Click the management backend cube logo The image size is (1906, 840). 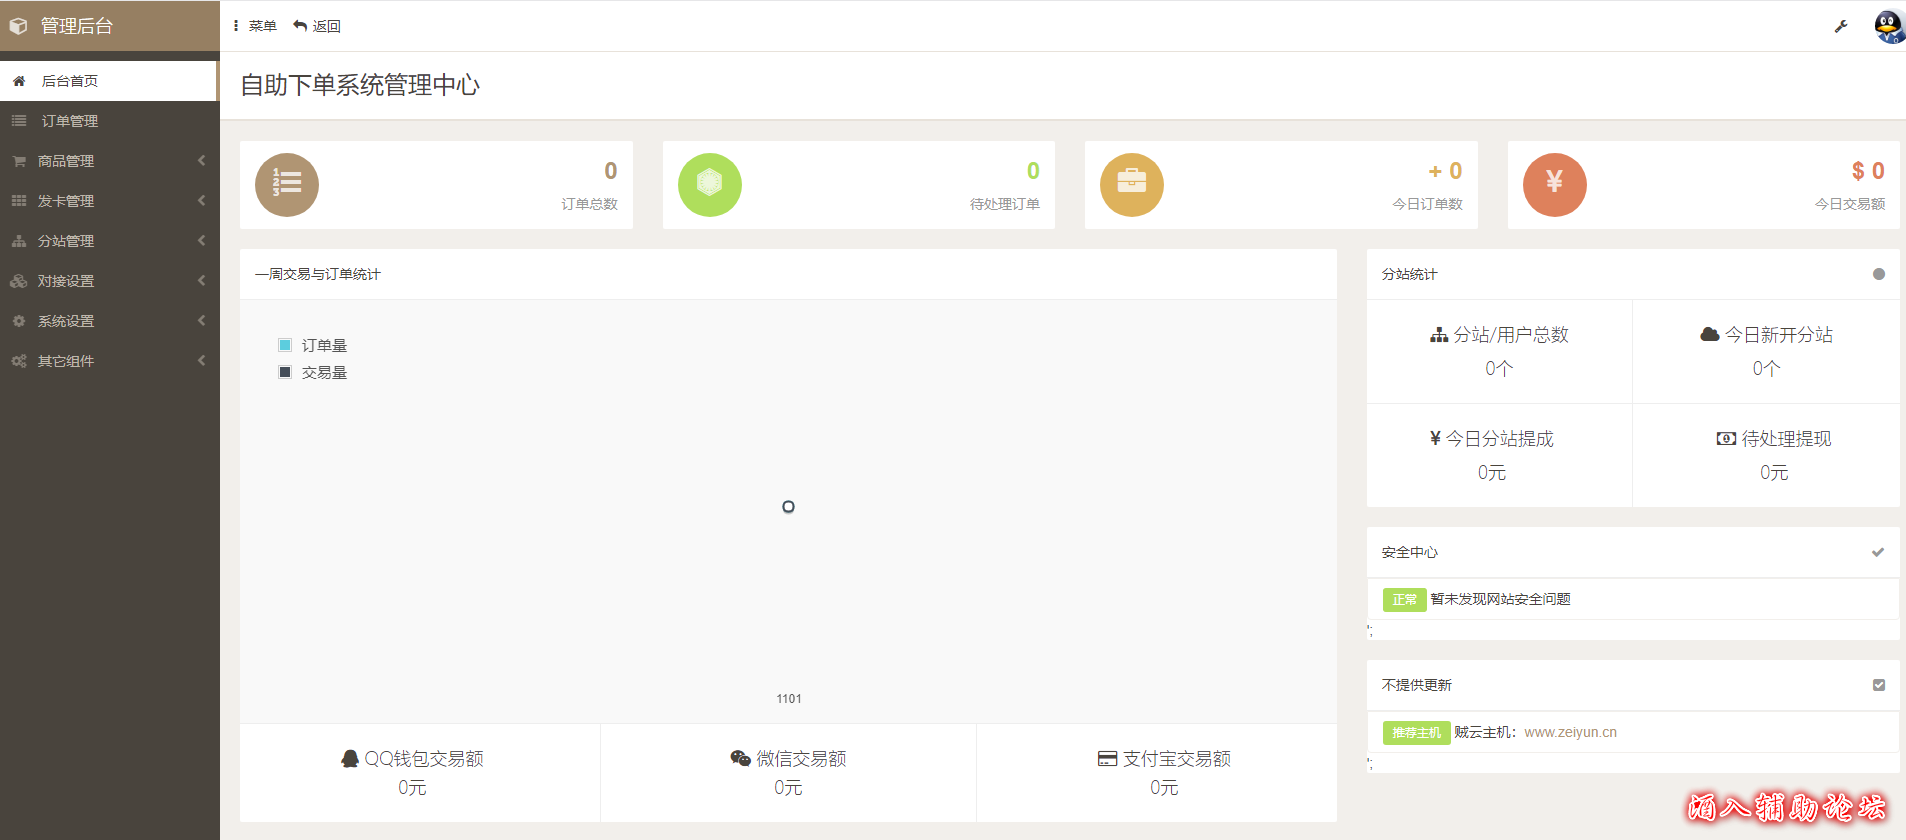[x=18, y=27]
